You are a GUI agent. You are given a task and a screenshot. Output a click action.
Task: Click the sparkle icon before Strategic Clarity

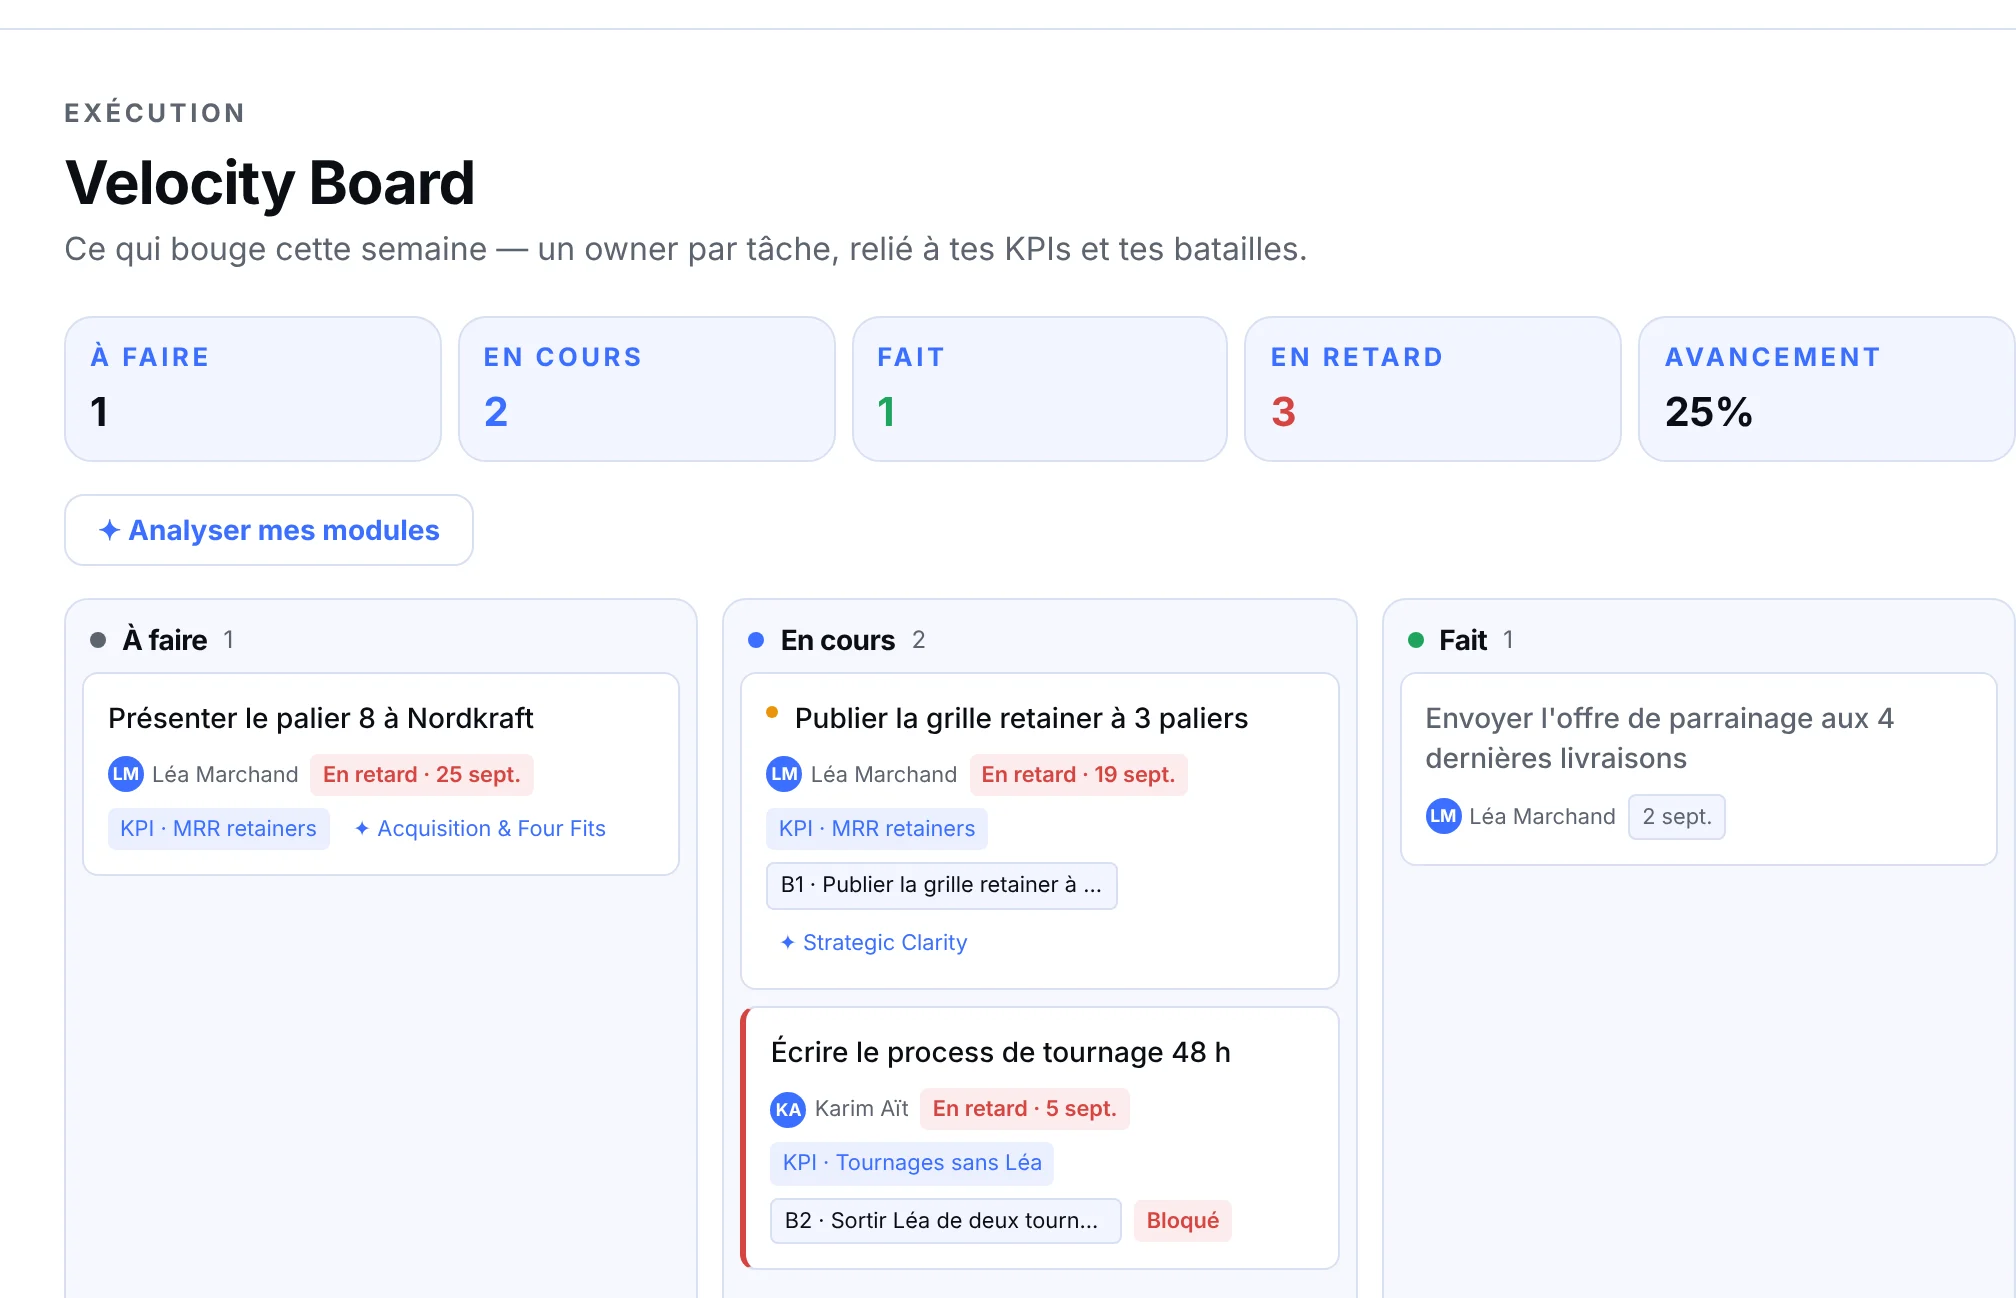[788, 943]
